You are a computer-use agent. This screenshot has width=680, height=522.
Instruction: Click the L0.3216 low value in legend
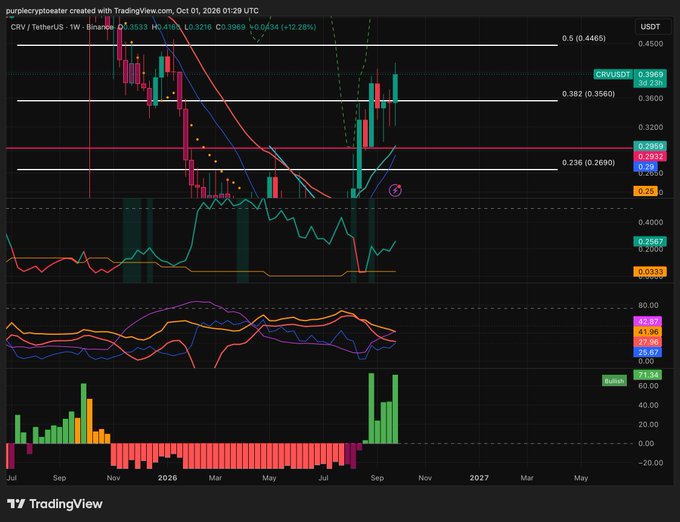(x=198, y=27)
